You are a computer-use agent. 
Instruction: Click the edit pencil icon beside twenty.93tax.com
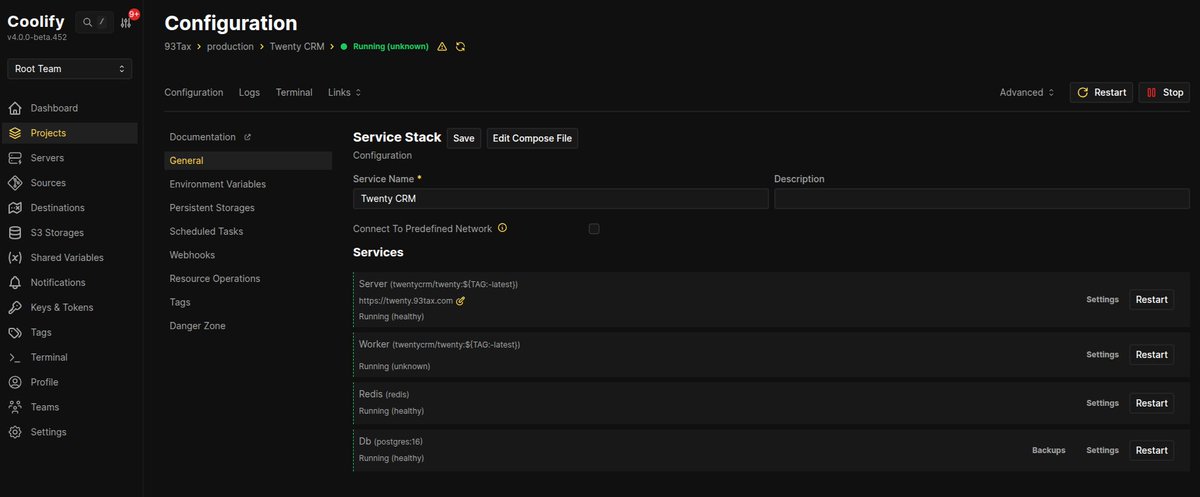[x=461, y=300]
